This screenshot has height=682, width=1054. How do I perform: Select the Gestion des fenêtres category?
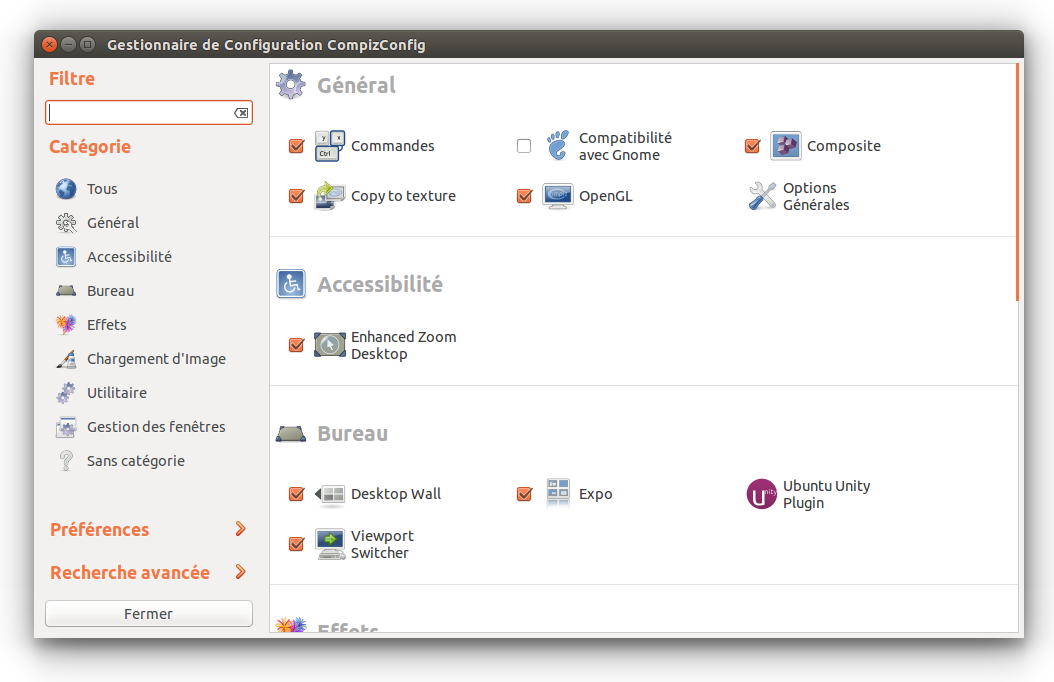point(155,427)
